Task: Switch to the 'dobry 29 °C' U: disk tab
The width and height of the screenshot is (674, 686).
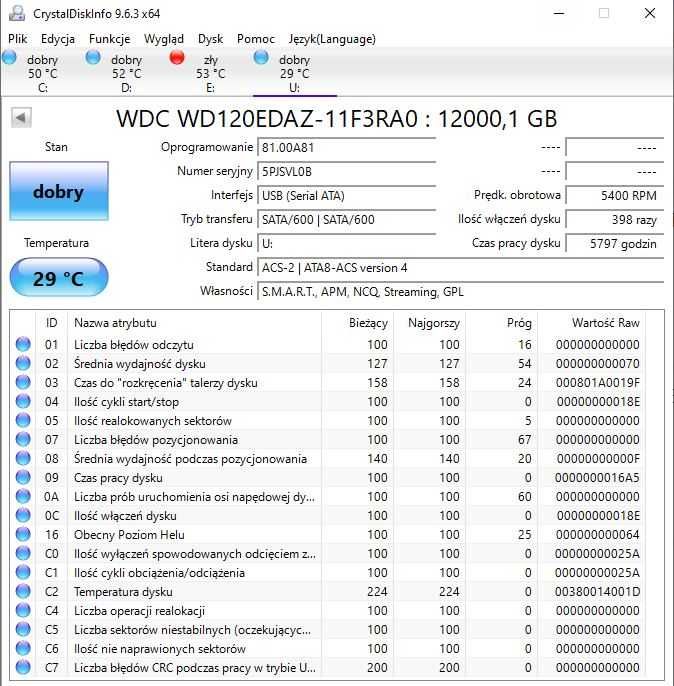Action: point(295,72)
